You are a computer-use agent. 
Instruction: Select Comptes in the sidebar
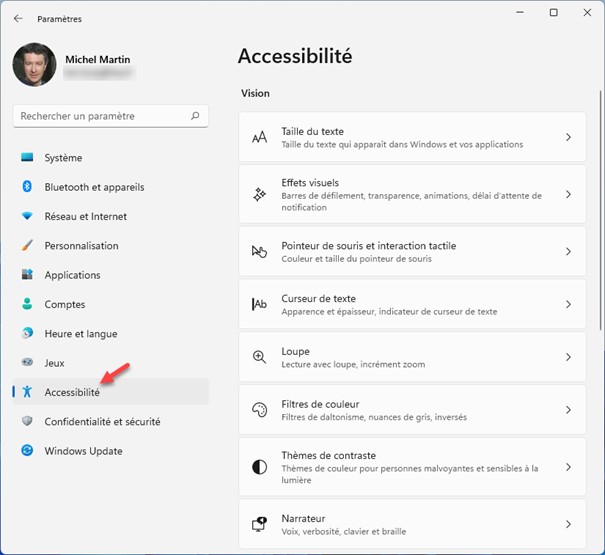click(x=65, y=304)
